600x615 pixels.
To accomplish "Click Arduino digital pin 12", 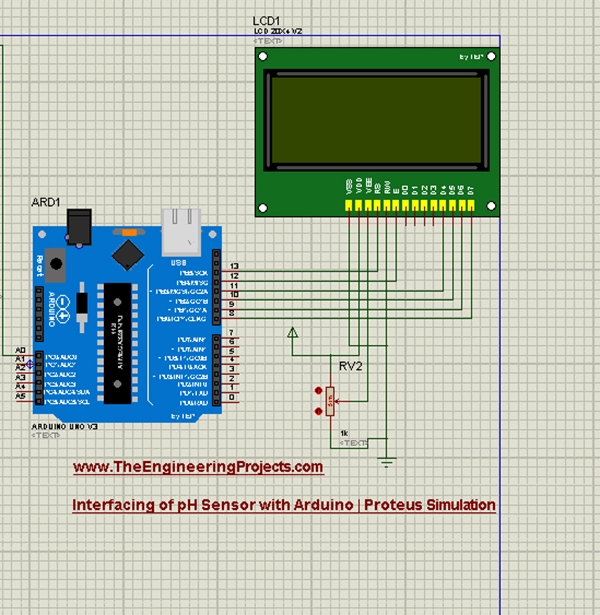I will [x=234, y=276].
